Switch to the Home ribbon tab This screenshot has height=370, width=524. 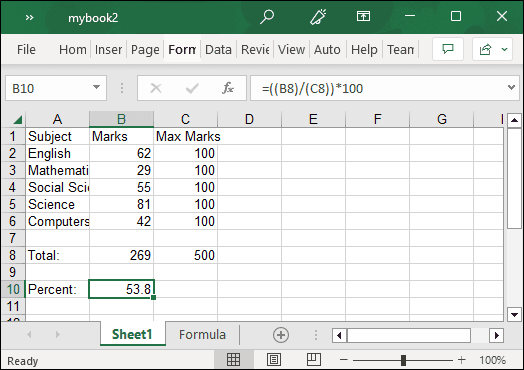click(73, 49)
